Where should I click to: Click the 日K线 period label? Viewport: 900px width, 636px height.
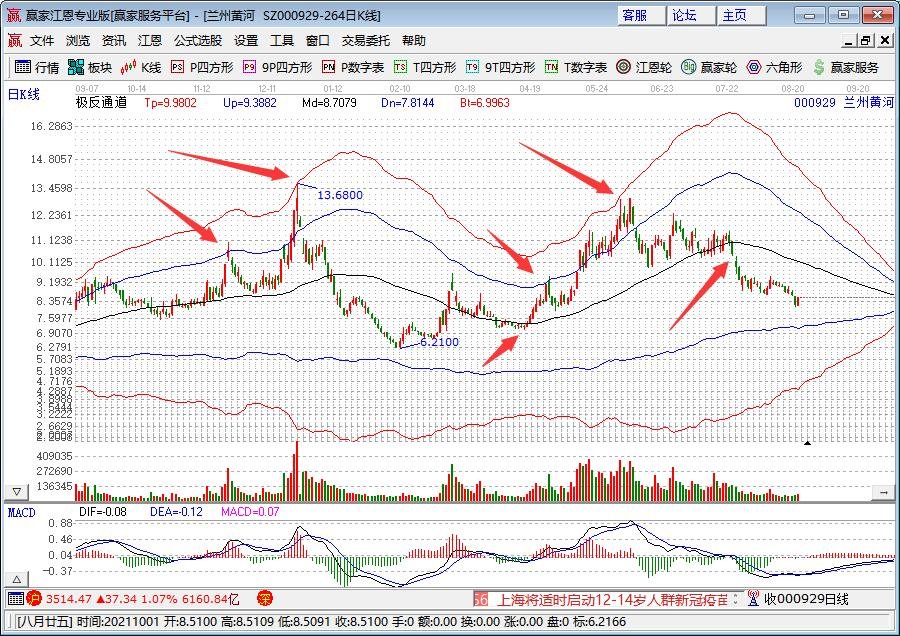[24, 94]
